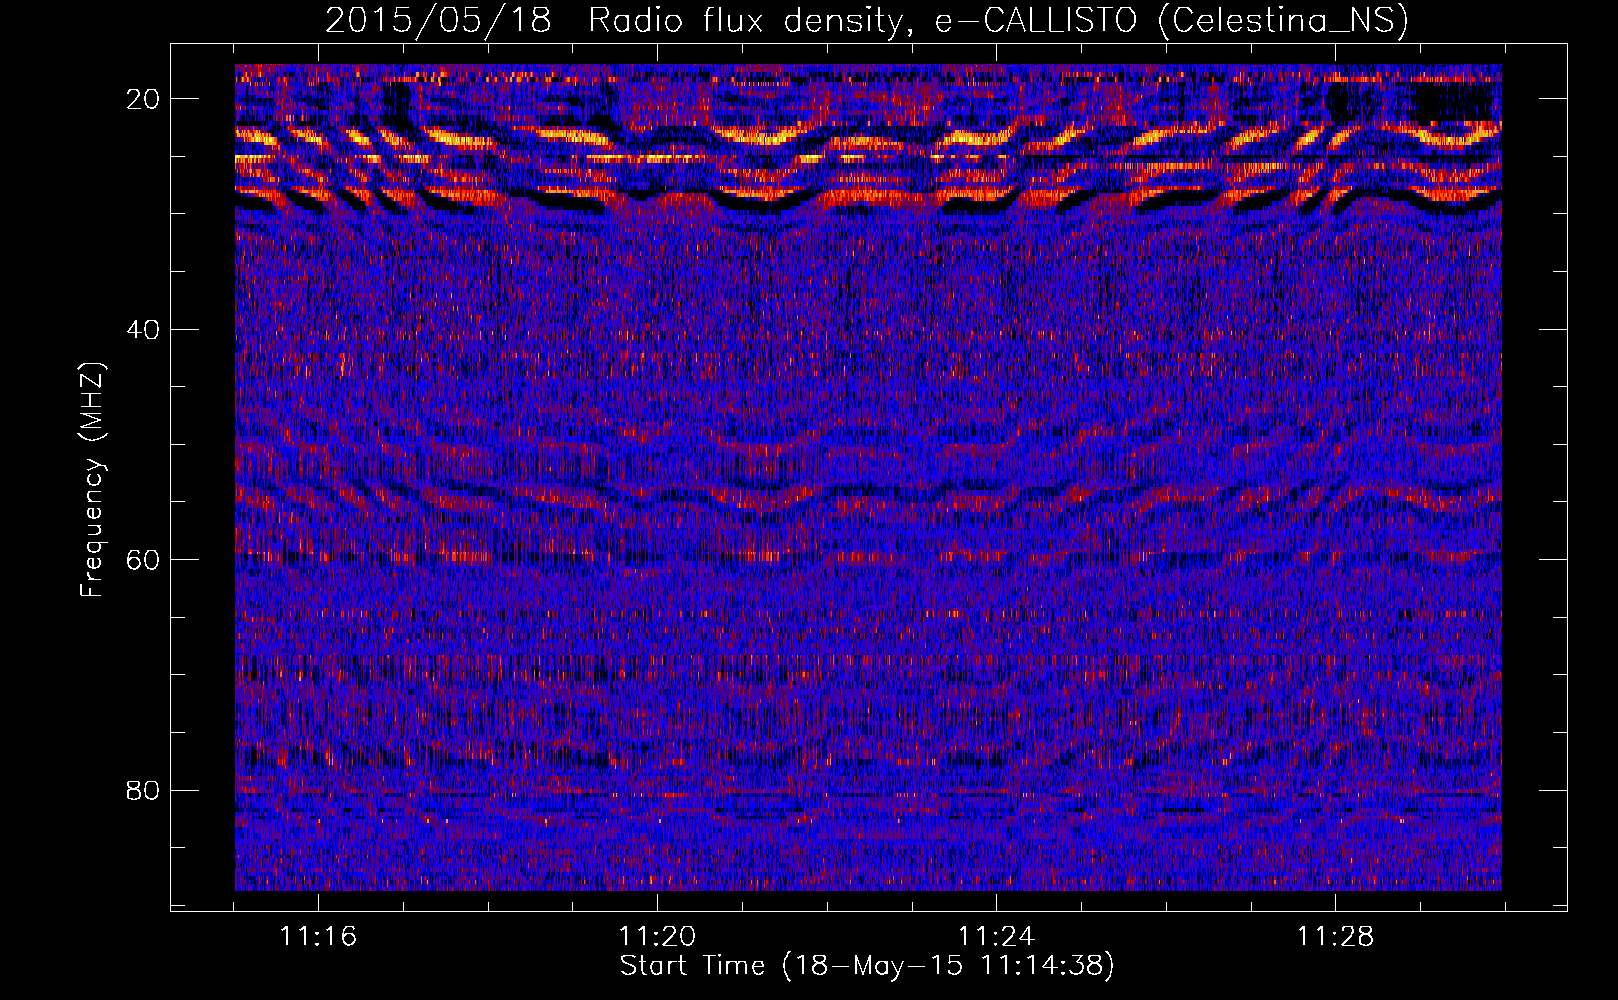Click the 11:16 time axis label
Viewport: 1618px width, 1000px height.
click(x=318, y=937)
